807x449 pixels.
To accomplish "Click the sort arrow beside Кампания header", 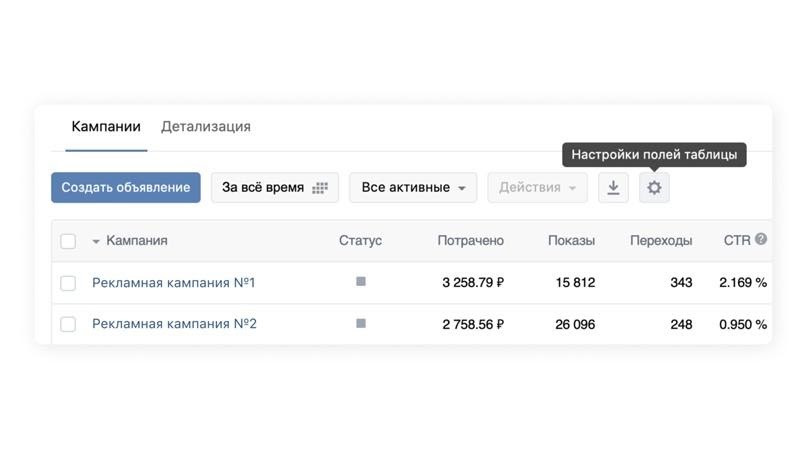I will (x=96, y=242).
